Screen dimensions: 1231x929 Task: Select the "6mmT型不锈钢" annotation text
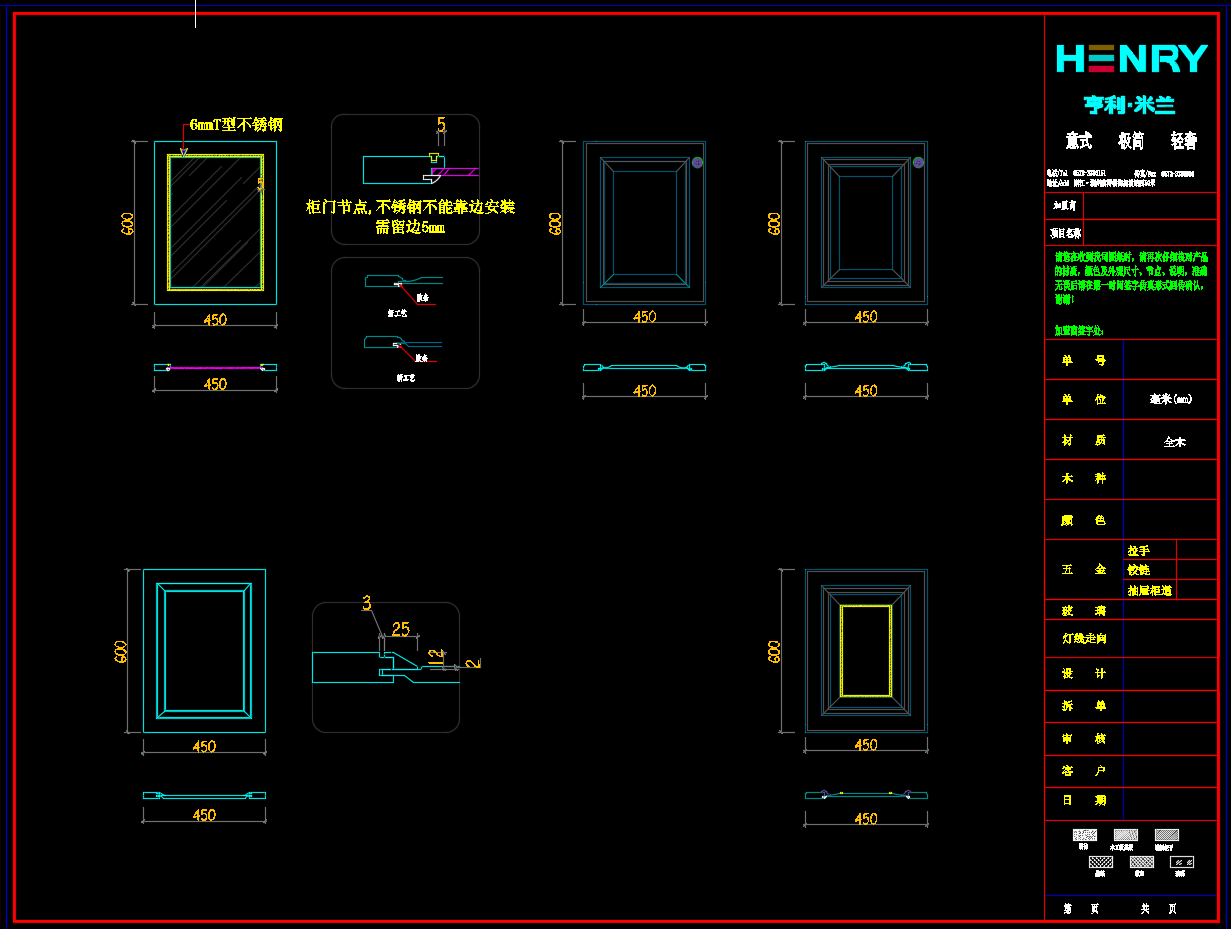[x=236, y=125]
